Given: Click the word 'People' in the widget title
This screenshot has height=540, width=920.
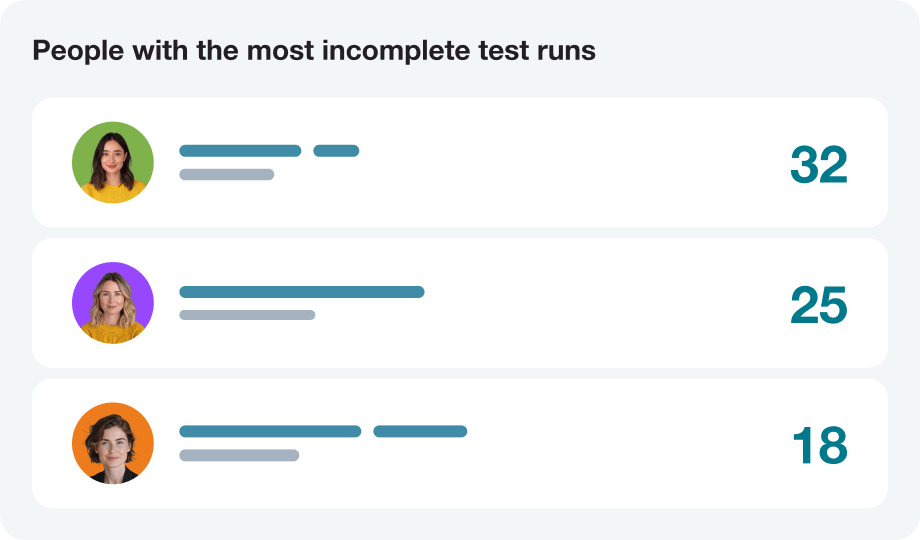Looking at the screenshot, I should (x=68, y=52).
